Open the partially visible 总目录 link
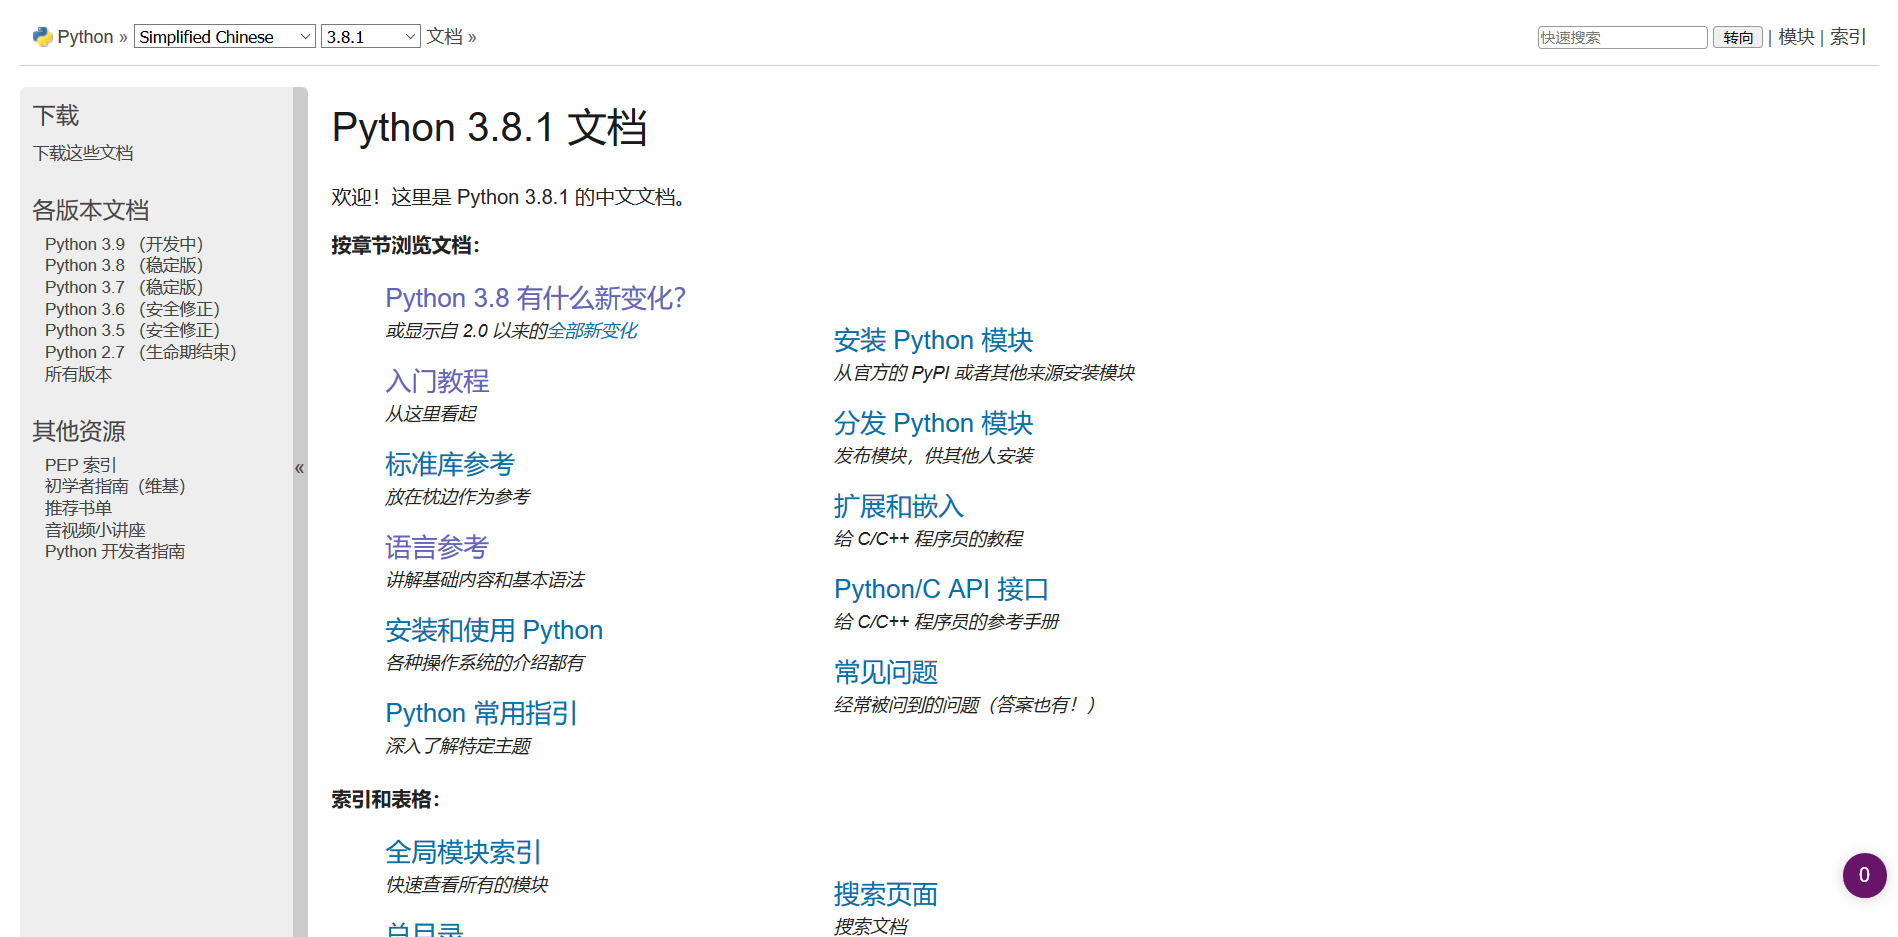This screenshot has width=1898, height=937. click(x=425, y=929)
